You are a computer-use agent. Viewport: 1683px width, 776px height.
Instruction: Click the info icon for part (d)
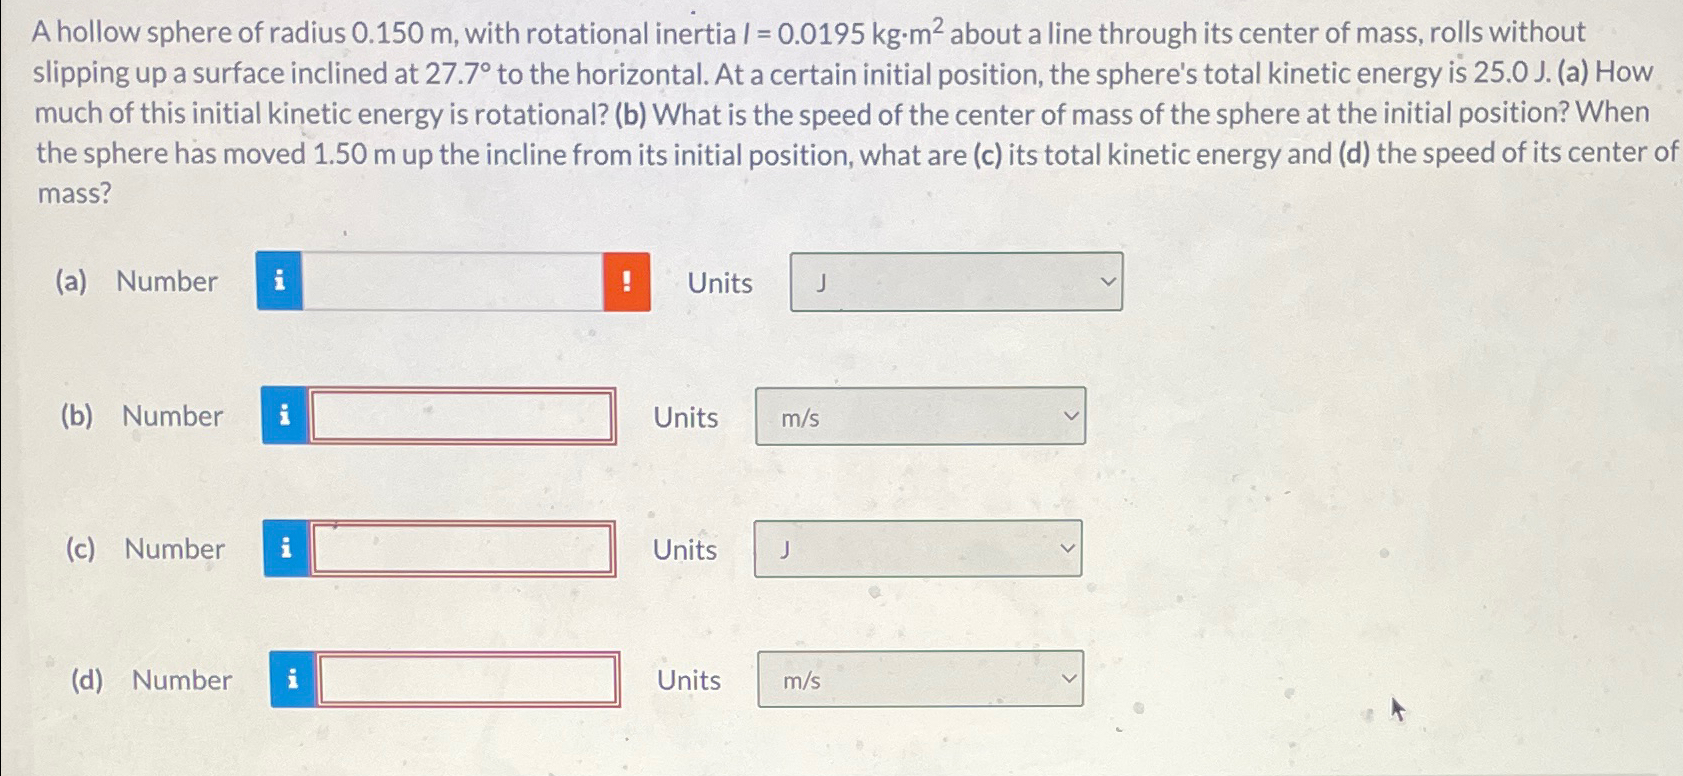[292, 680]
